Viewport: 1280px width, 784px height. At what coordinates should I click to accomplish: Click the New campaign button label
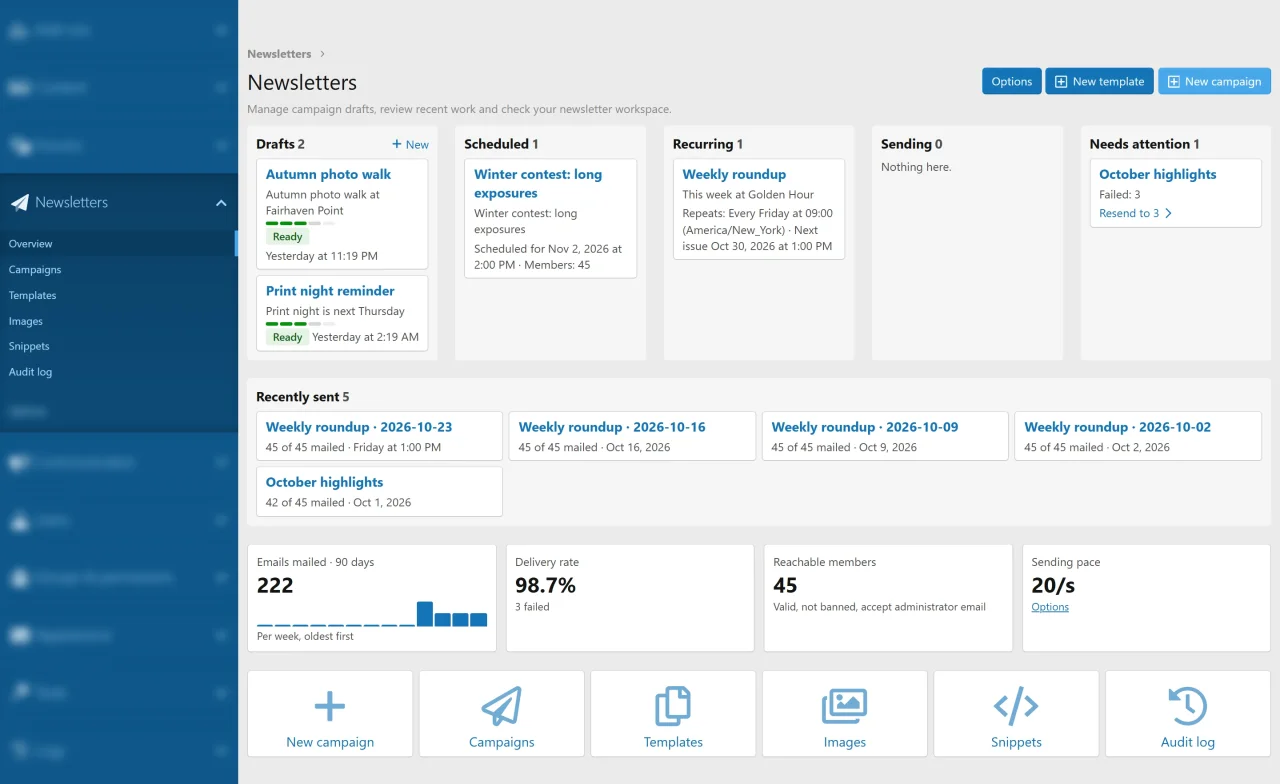tap(1223, 82)
